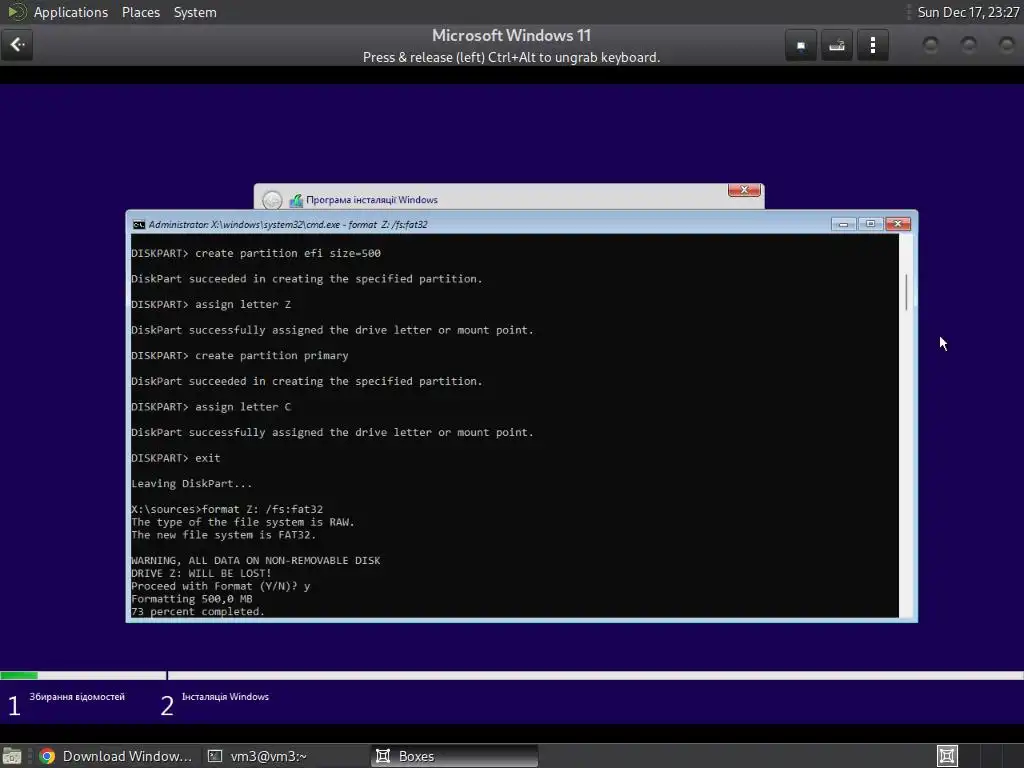Image resolution: width=1024 pixels, height=768 pixels.
Task: Click the 'format Z: /fs:fat32' command line
Action: [x=227, y=509]
